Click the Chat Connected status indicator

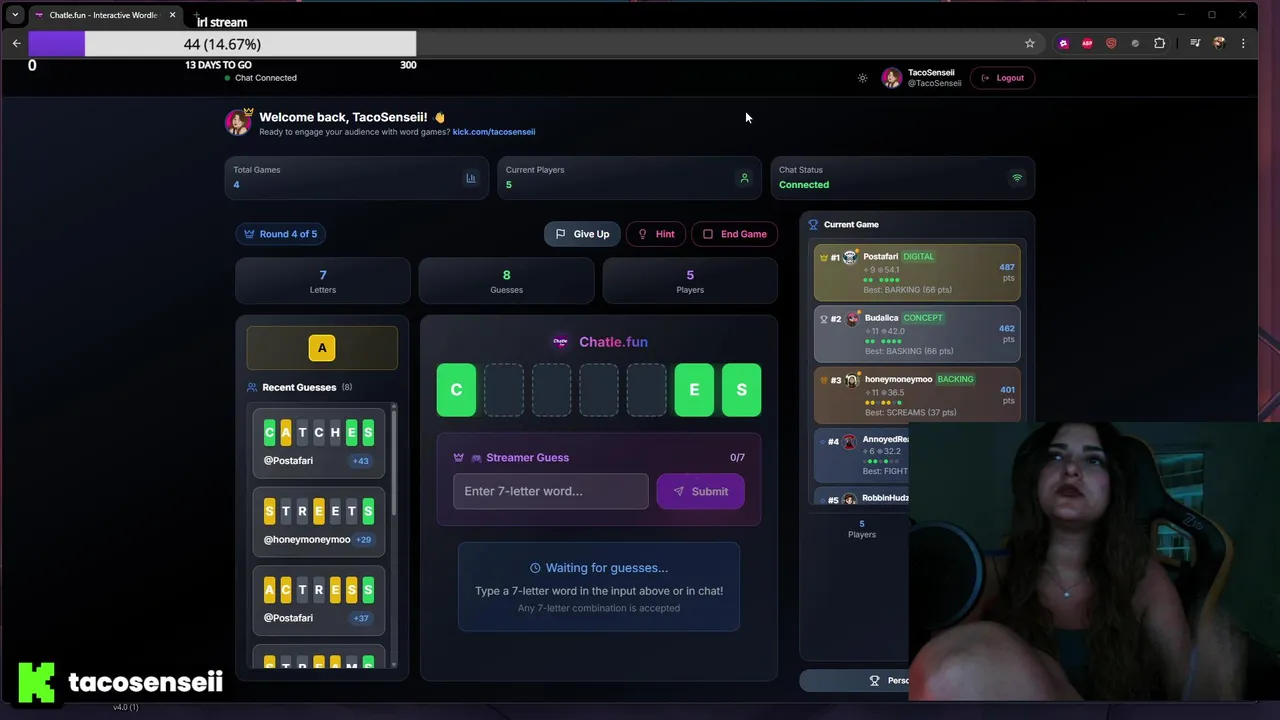pyautogui.click(x=260, y=78)
